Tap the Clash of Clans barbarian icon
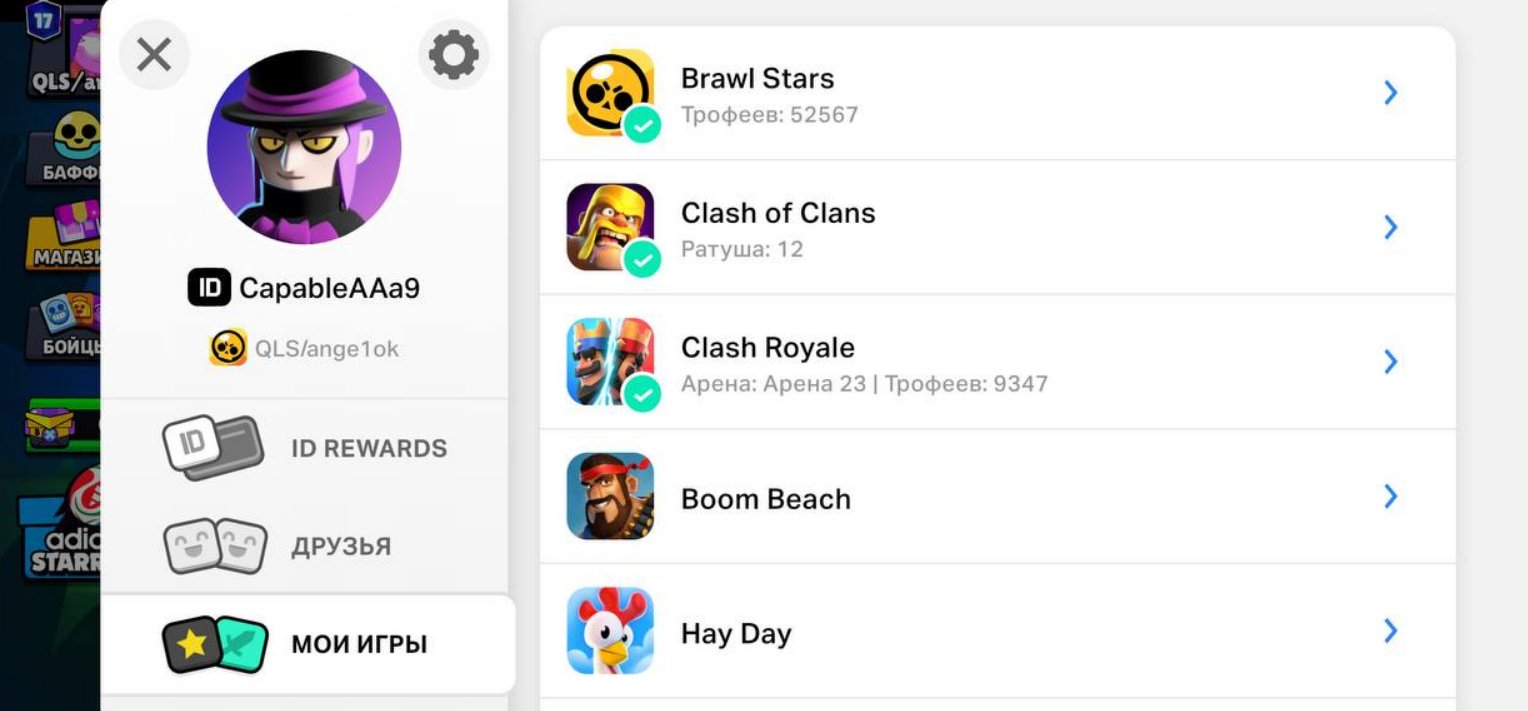The height and width of the screenshot is (711, 1528). click(x=610, y=227)
